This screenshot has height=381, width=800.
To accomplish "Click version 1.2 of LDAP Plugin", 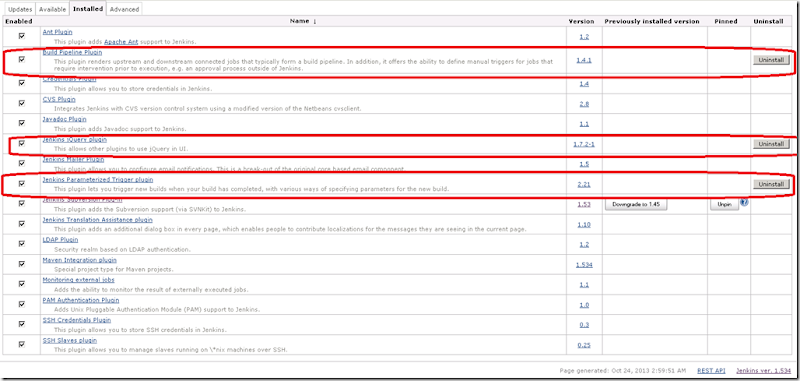I will point(584,244).
